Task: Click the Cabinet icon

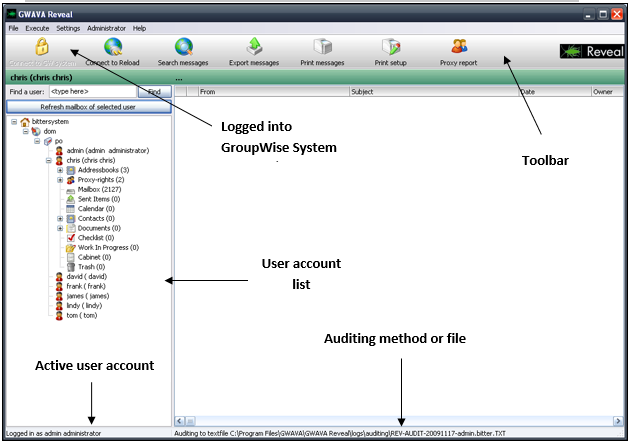Action: 71,257
